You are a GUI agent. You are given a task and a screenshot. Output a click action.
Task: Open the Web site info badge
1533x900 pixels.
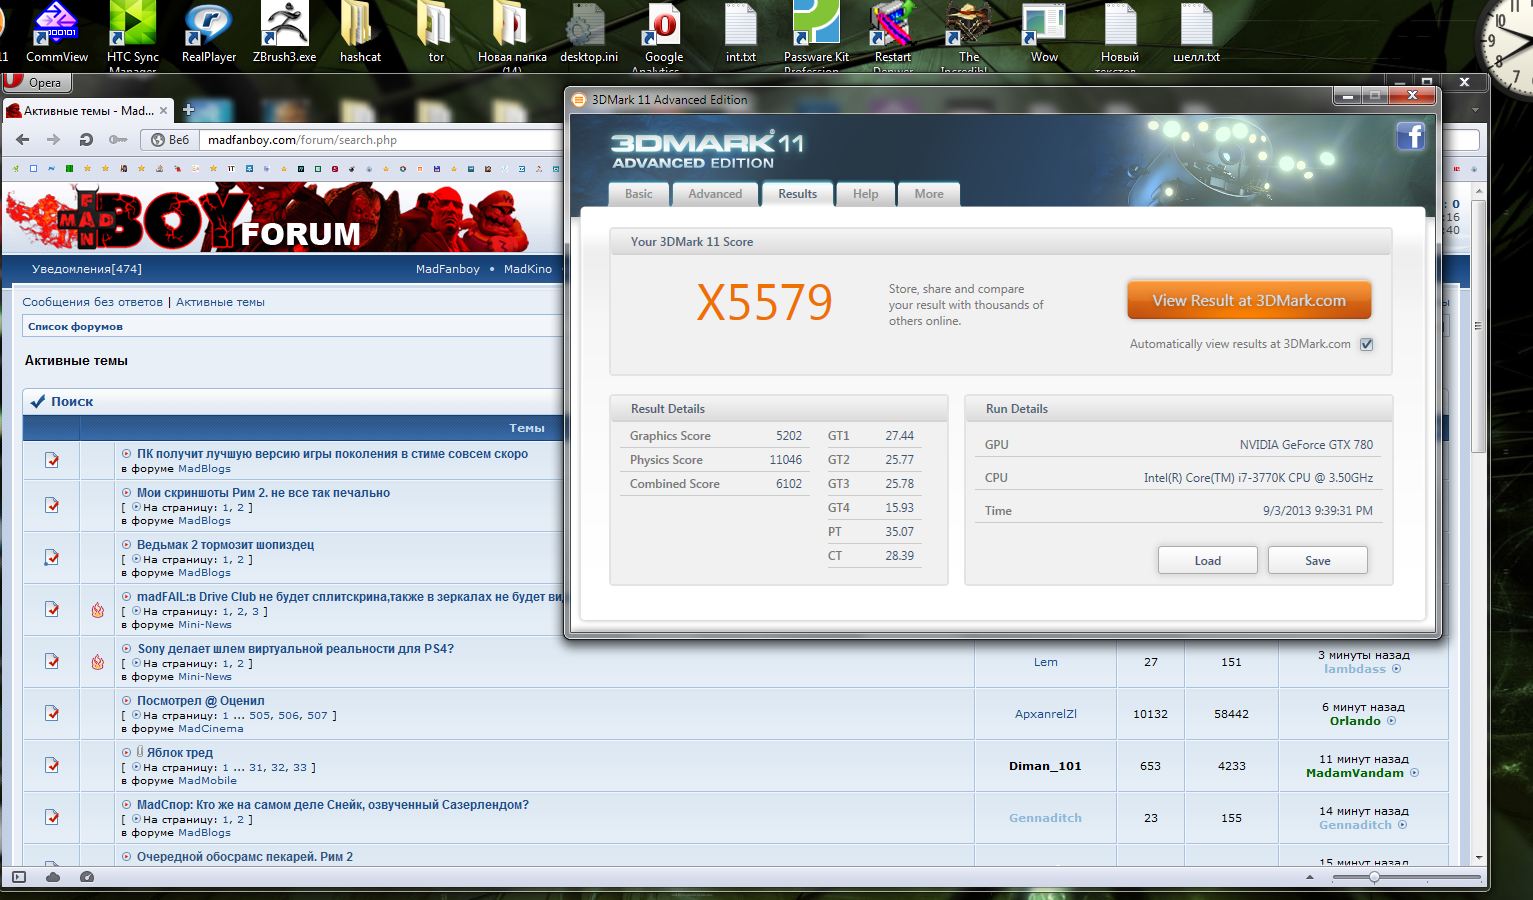pyautogui.click(x=170, y=140)
